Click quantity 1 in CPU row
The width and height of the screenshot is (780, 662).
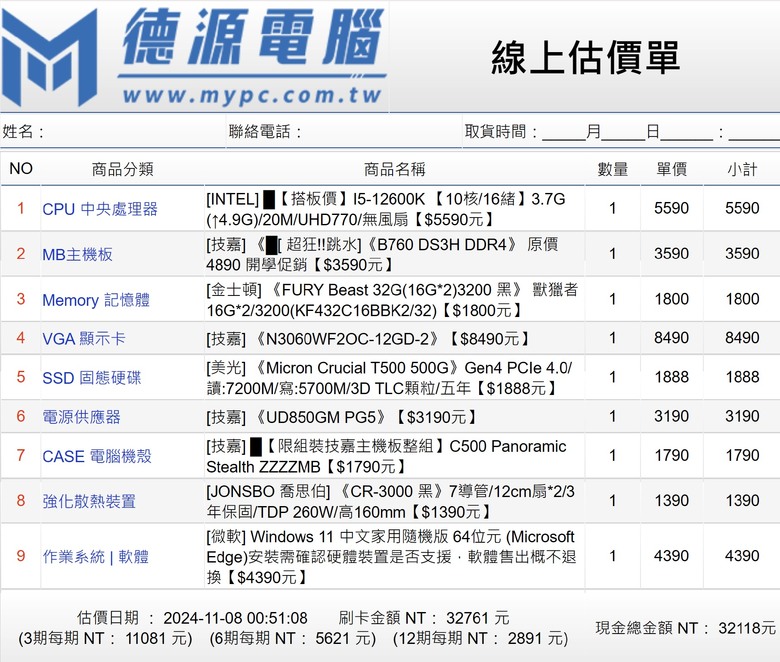click(613, 208)
